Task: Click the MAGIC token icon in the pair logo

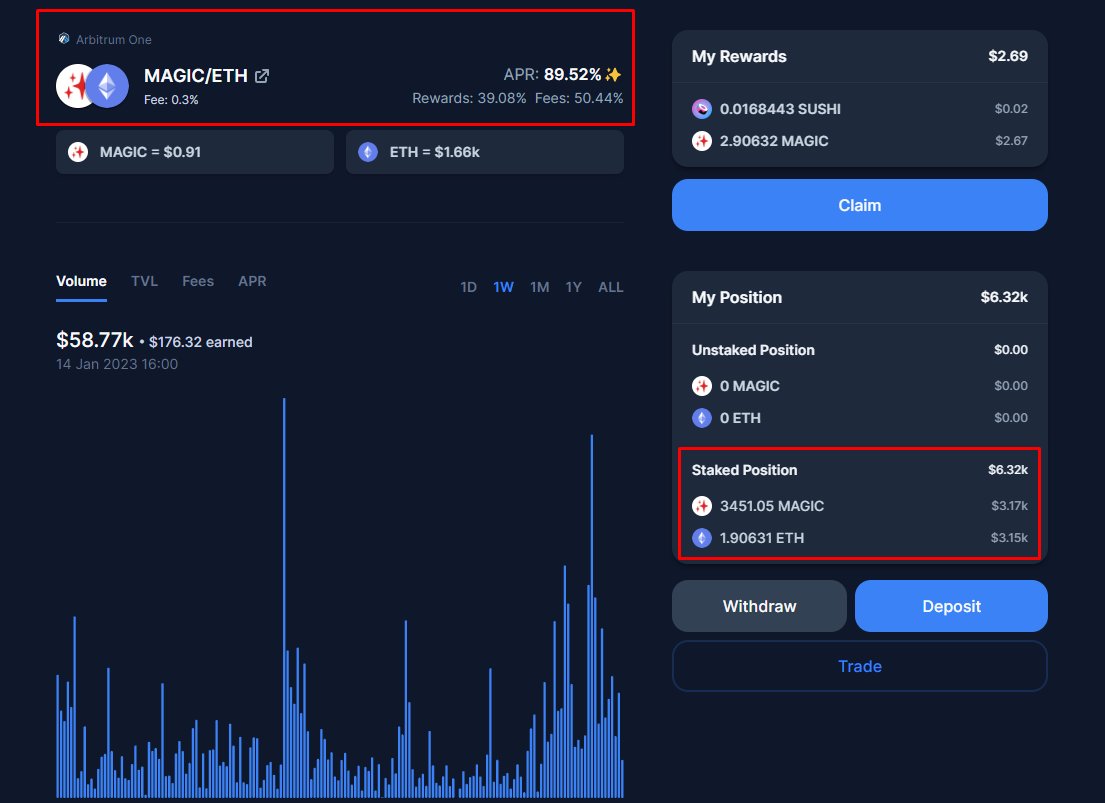Action: click(78, 86)
